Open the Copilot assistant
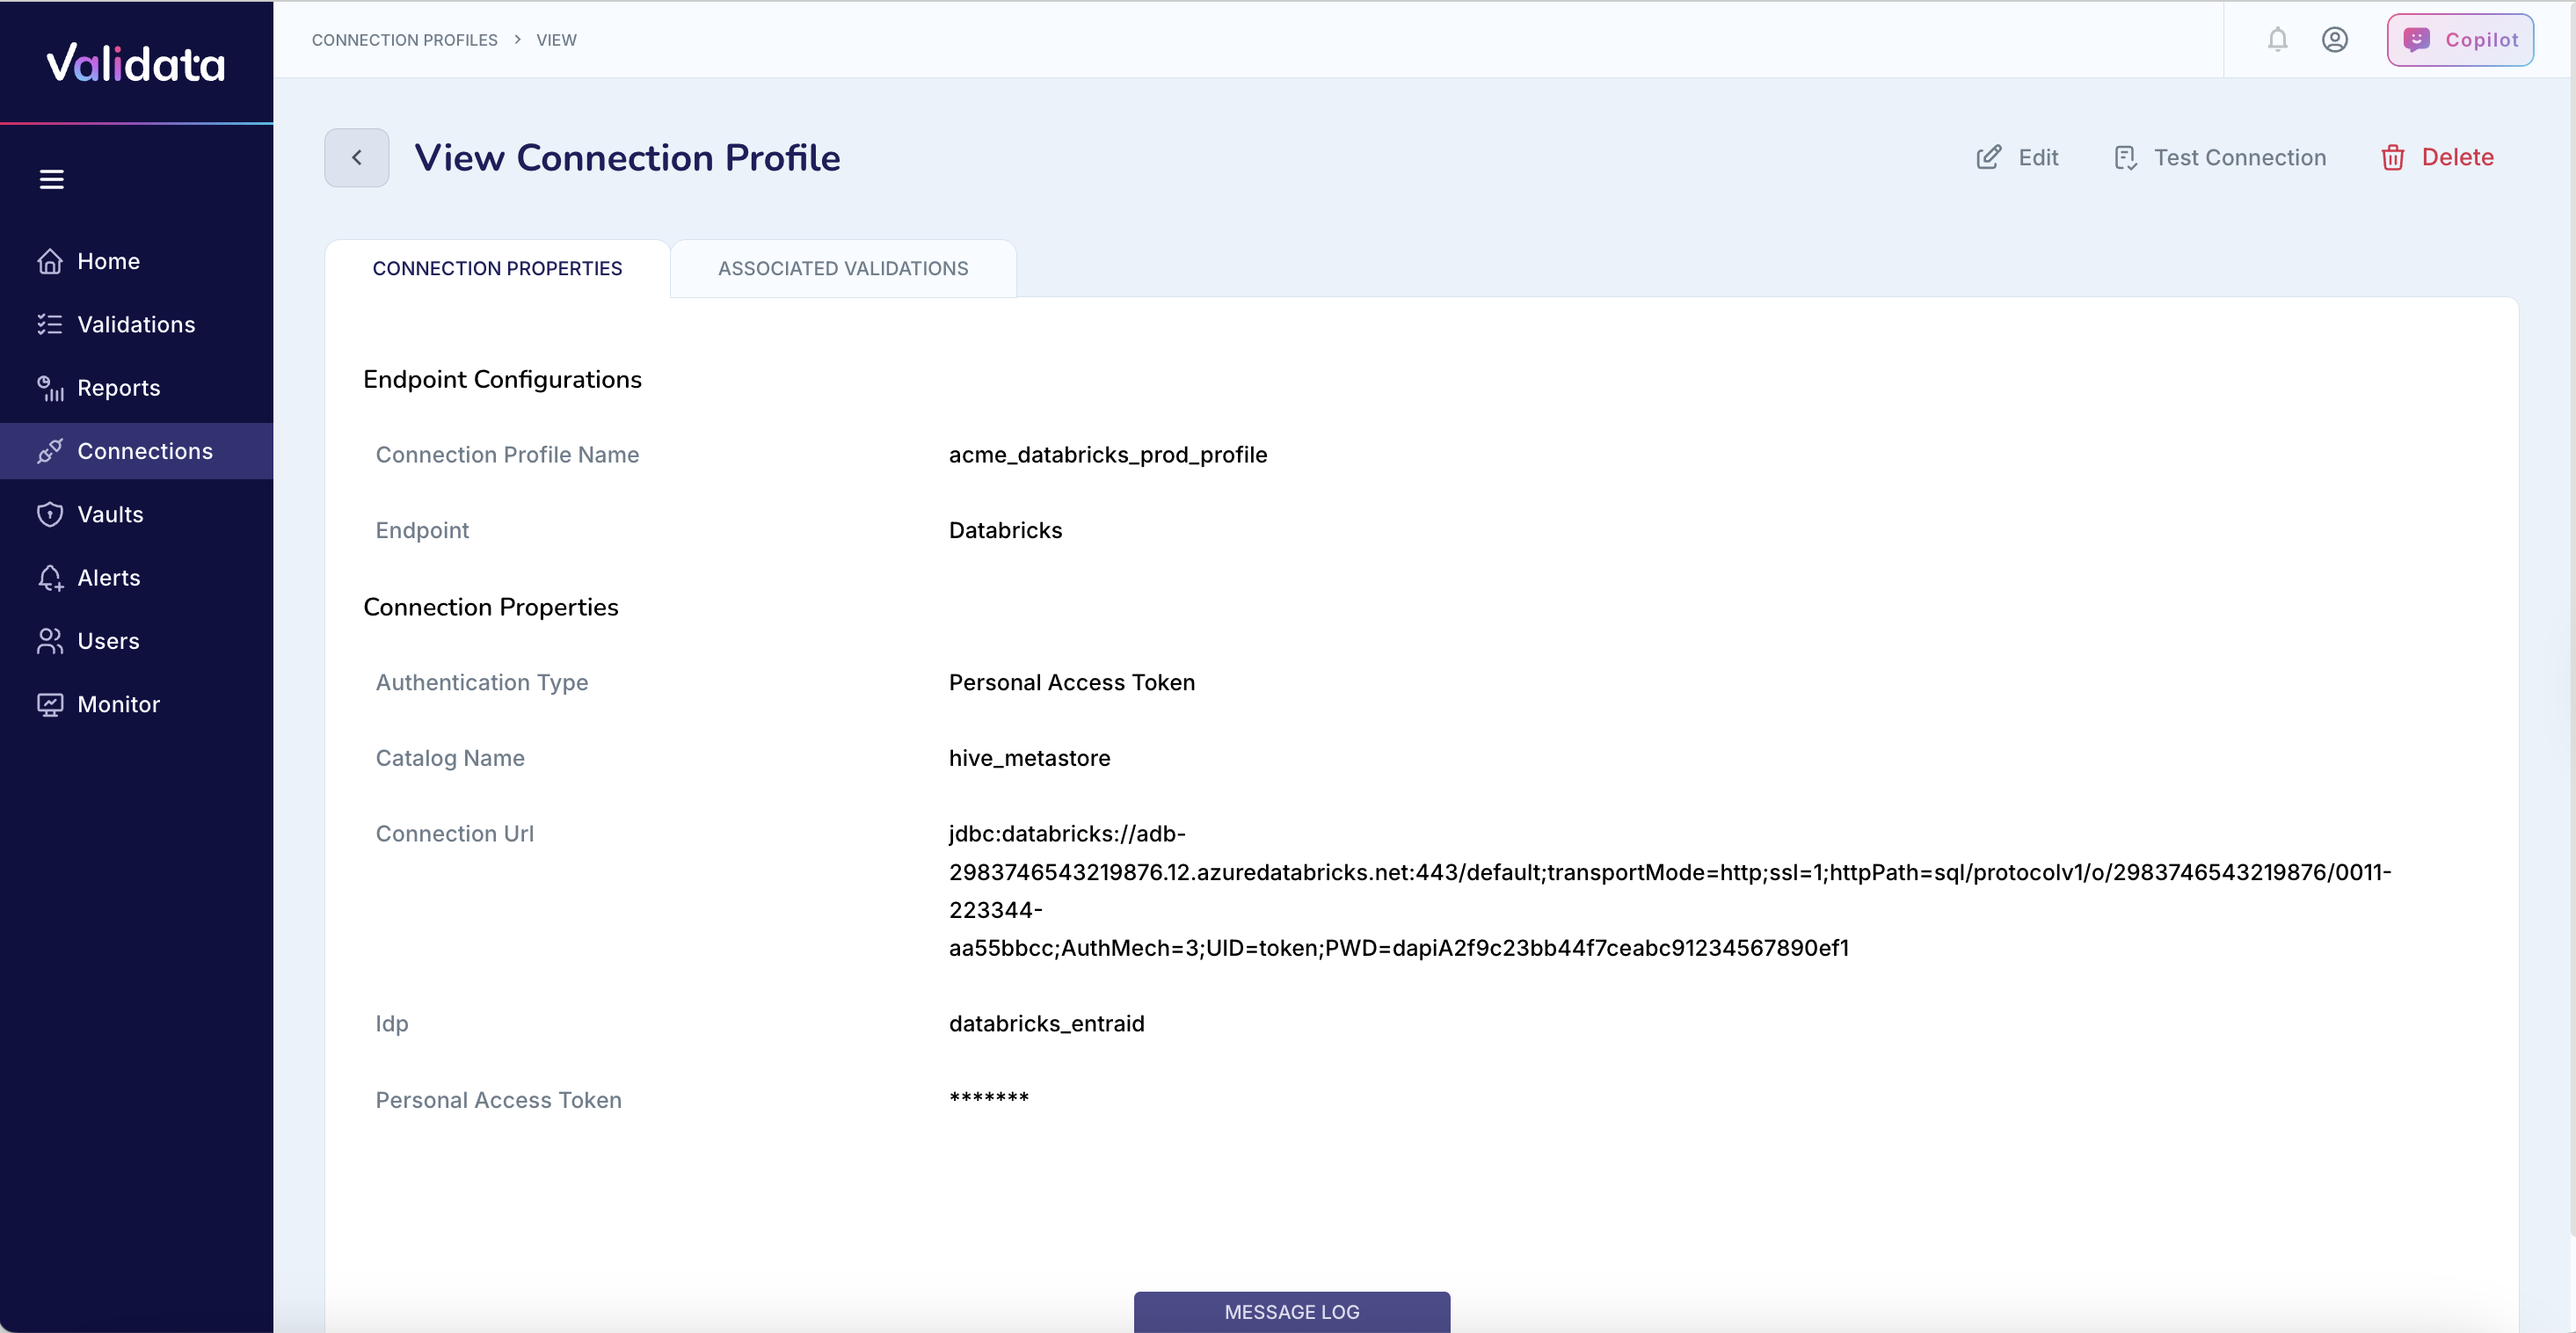The image size is (2576, 1333). pos(2460,39)
